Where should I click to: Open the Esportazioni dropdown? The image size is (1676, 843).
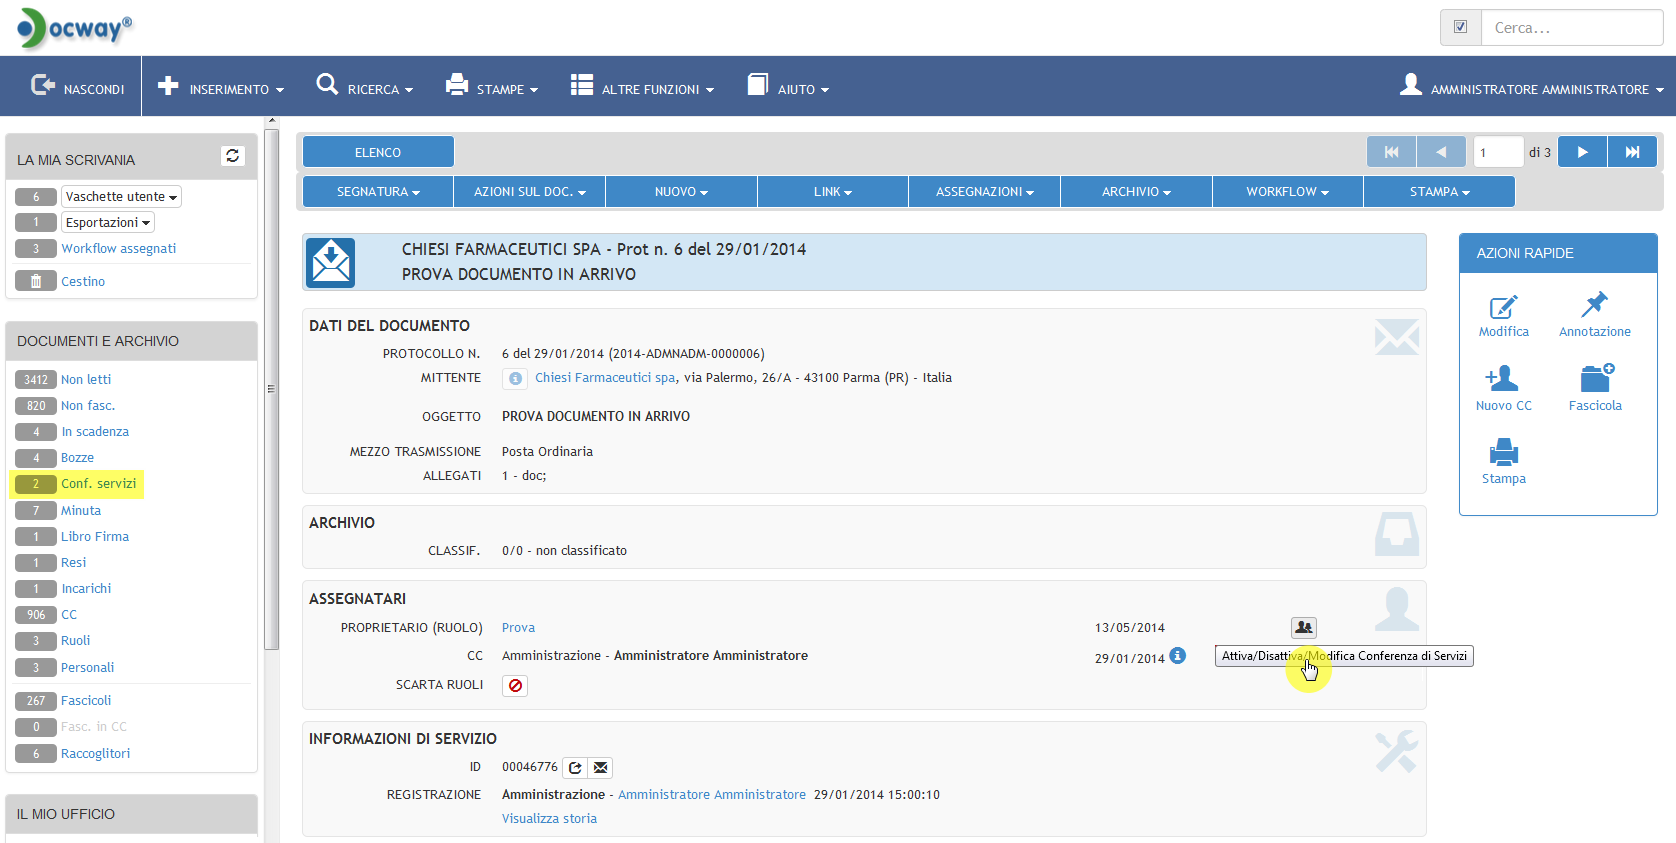[x=108, y=223]
